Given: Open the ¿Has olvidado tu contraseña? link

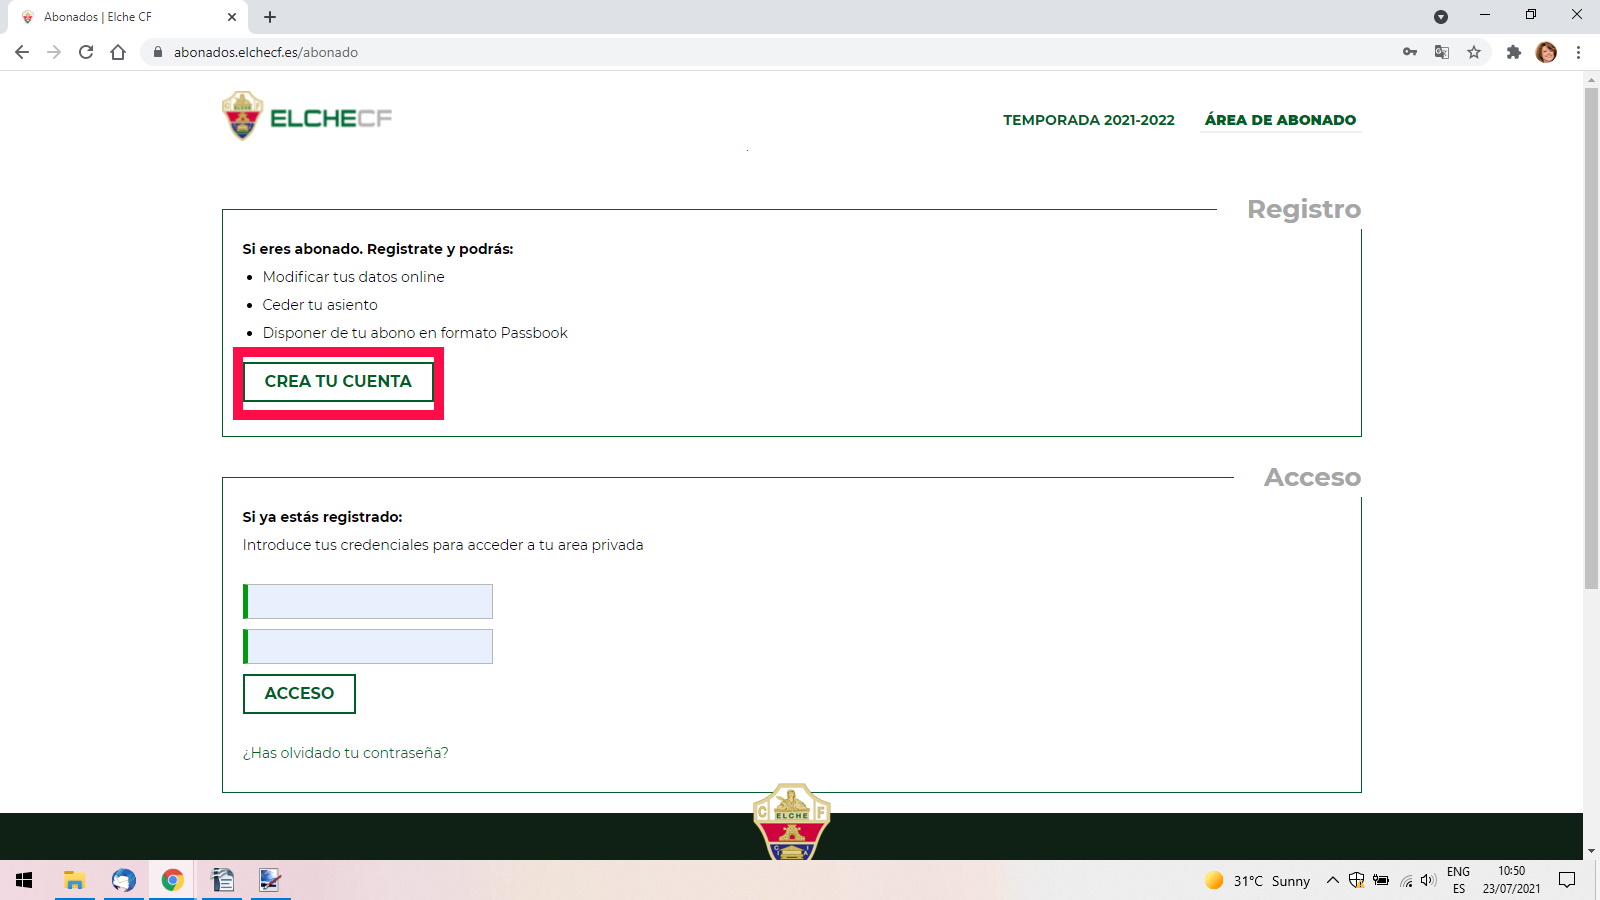Looking at the screenshot, I should [345, 752].
